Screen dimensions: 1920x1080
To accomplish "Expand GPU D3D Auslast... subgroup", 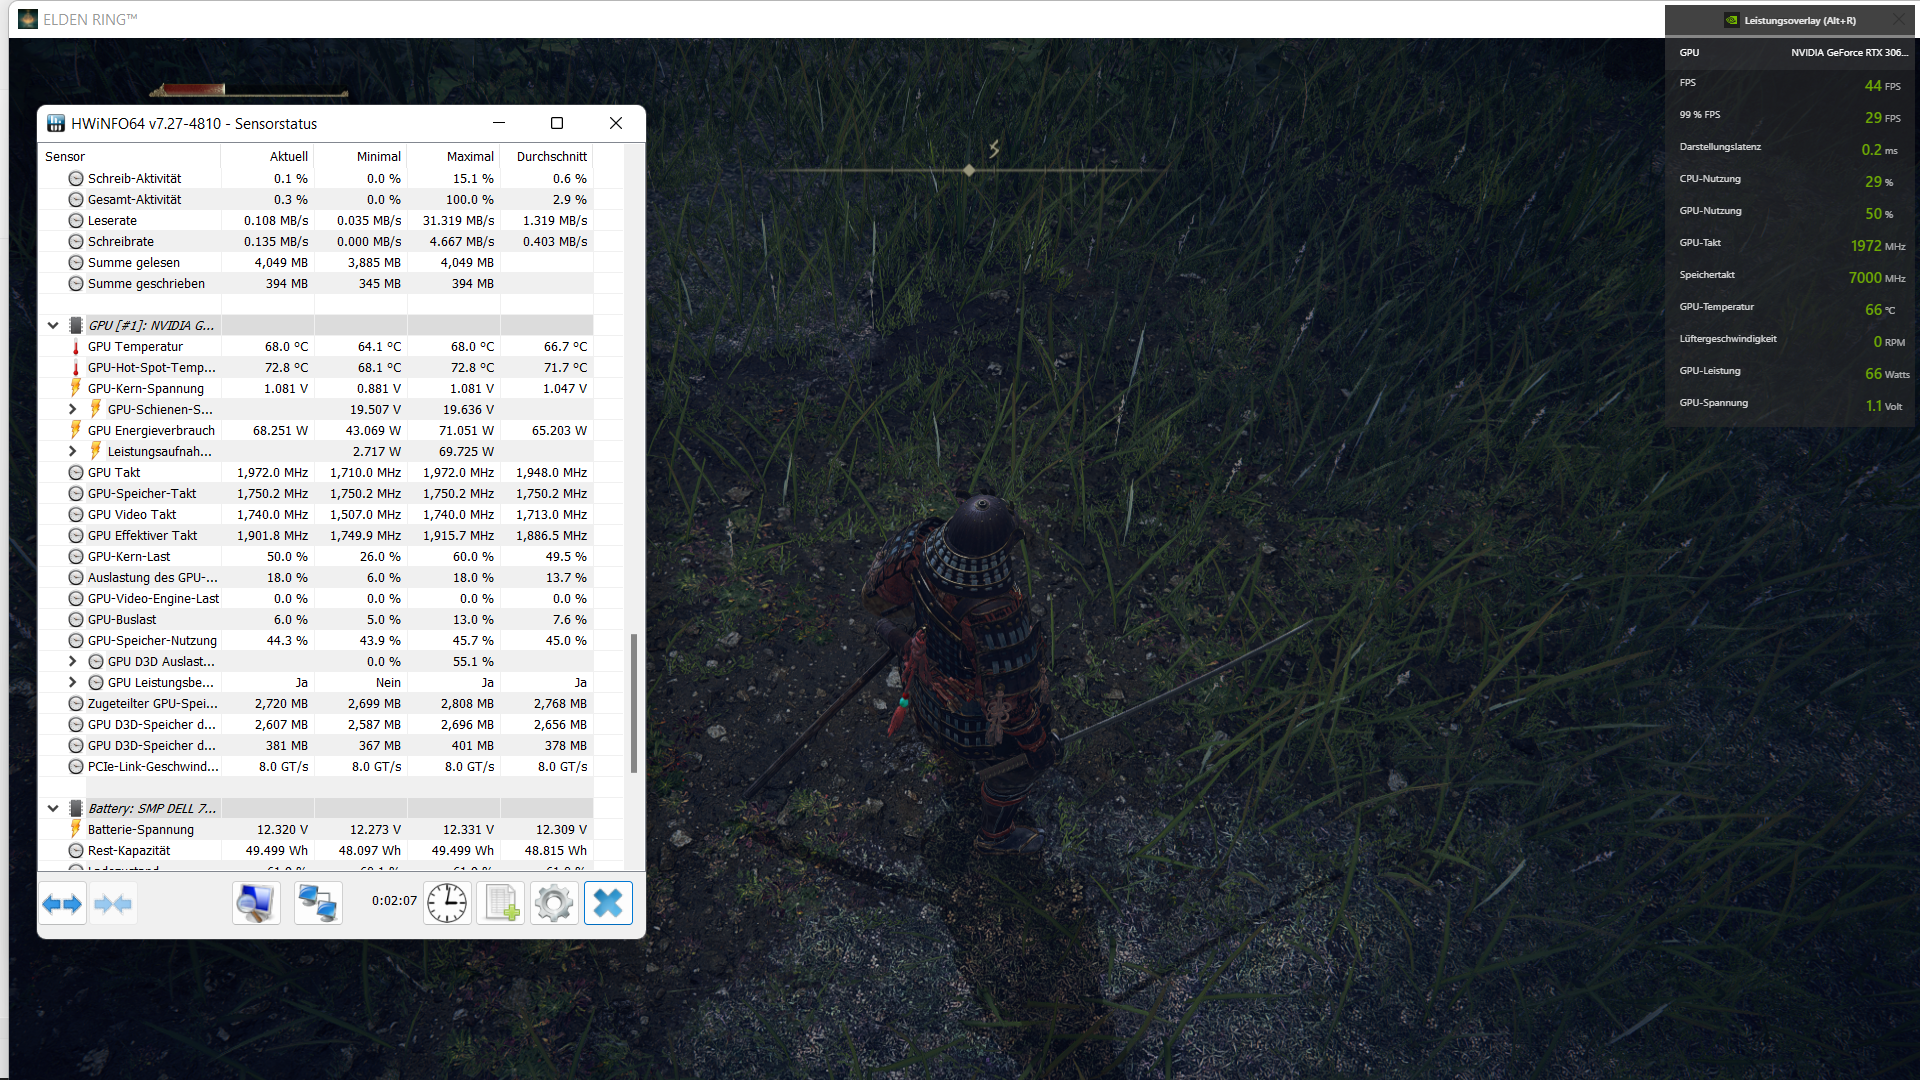I will click(x=73, y=661).
